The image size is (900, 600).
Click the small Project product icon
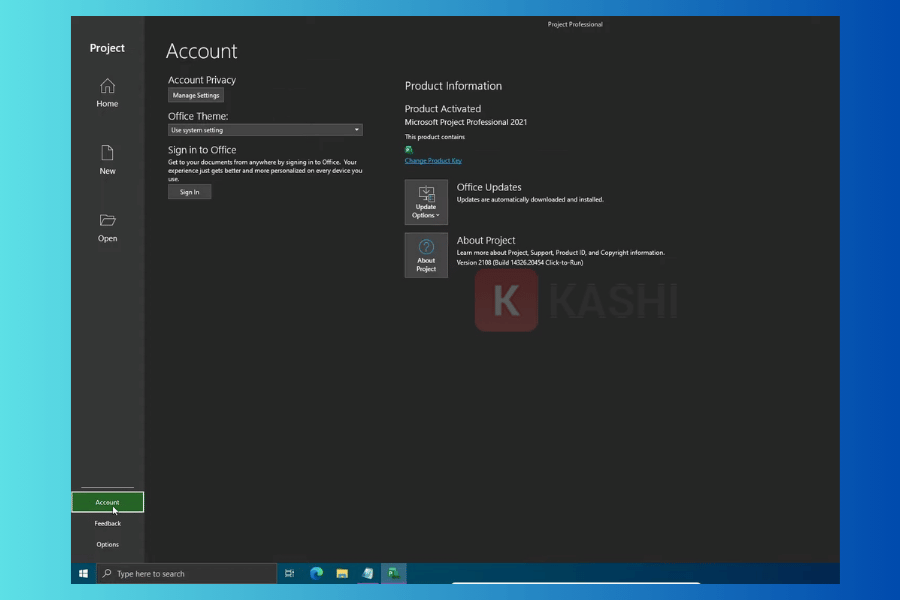point(409,149)
